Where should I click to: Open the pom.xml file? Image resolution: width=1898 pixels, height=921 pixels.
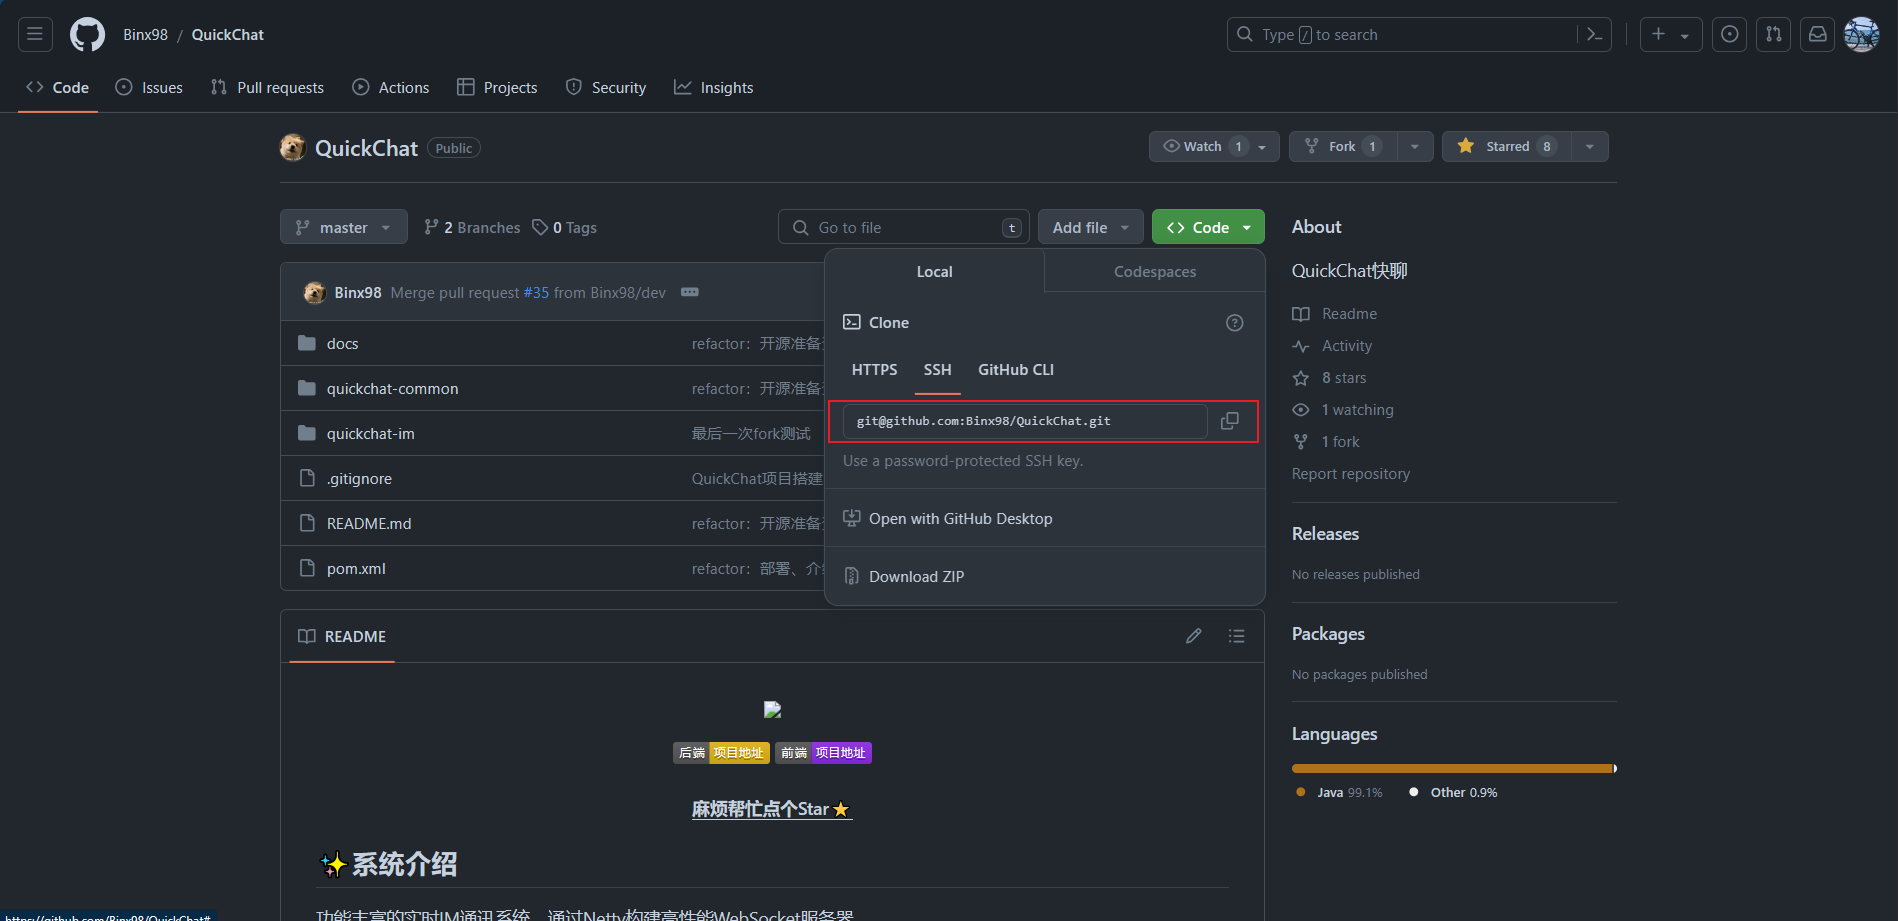click(356, 568)
